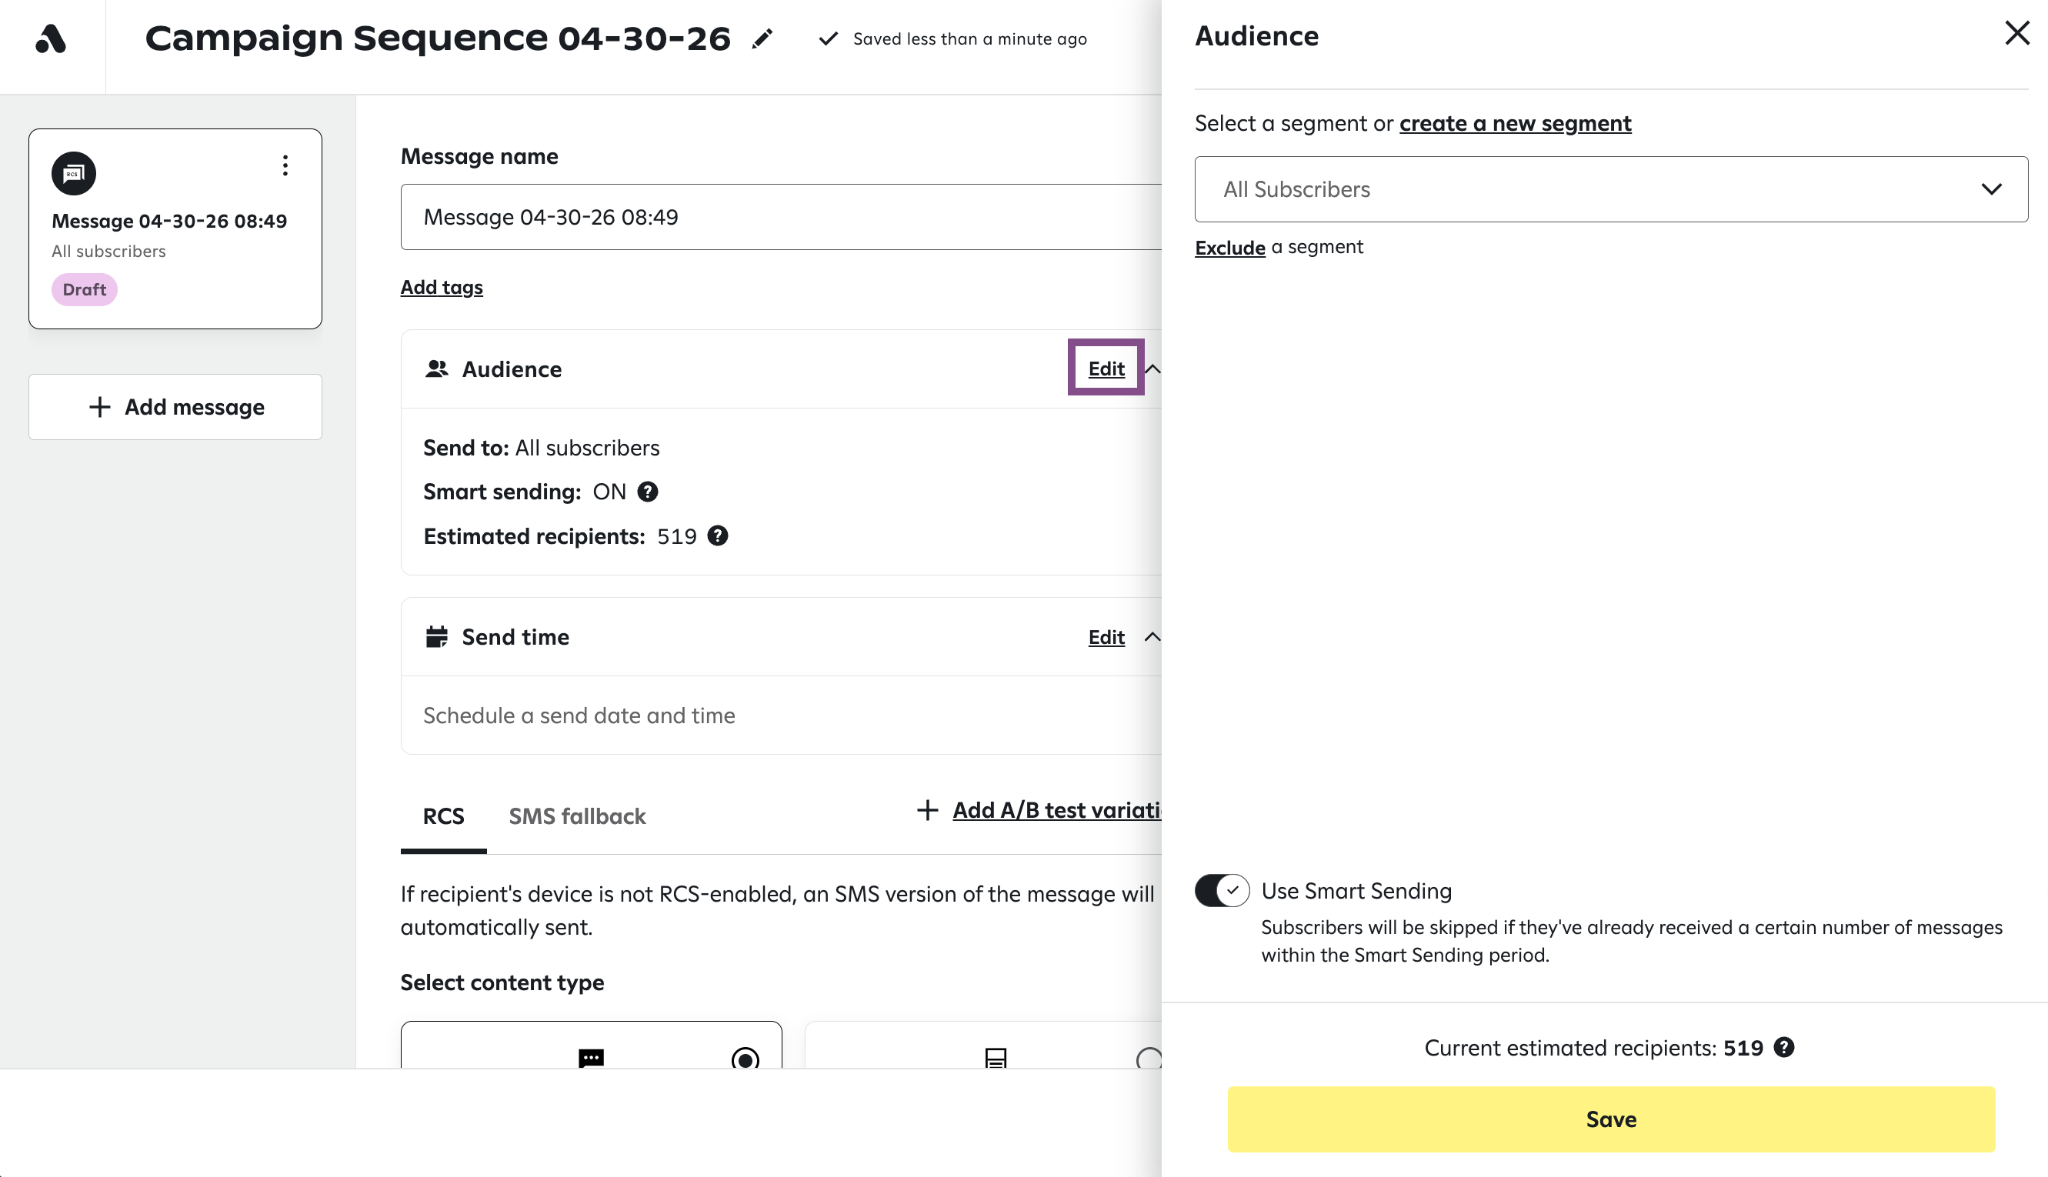This screenshot has height=1177, width=2048.
Task: Click the Draft status badge
Action: point(84,289)
